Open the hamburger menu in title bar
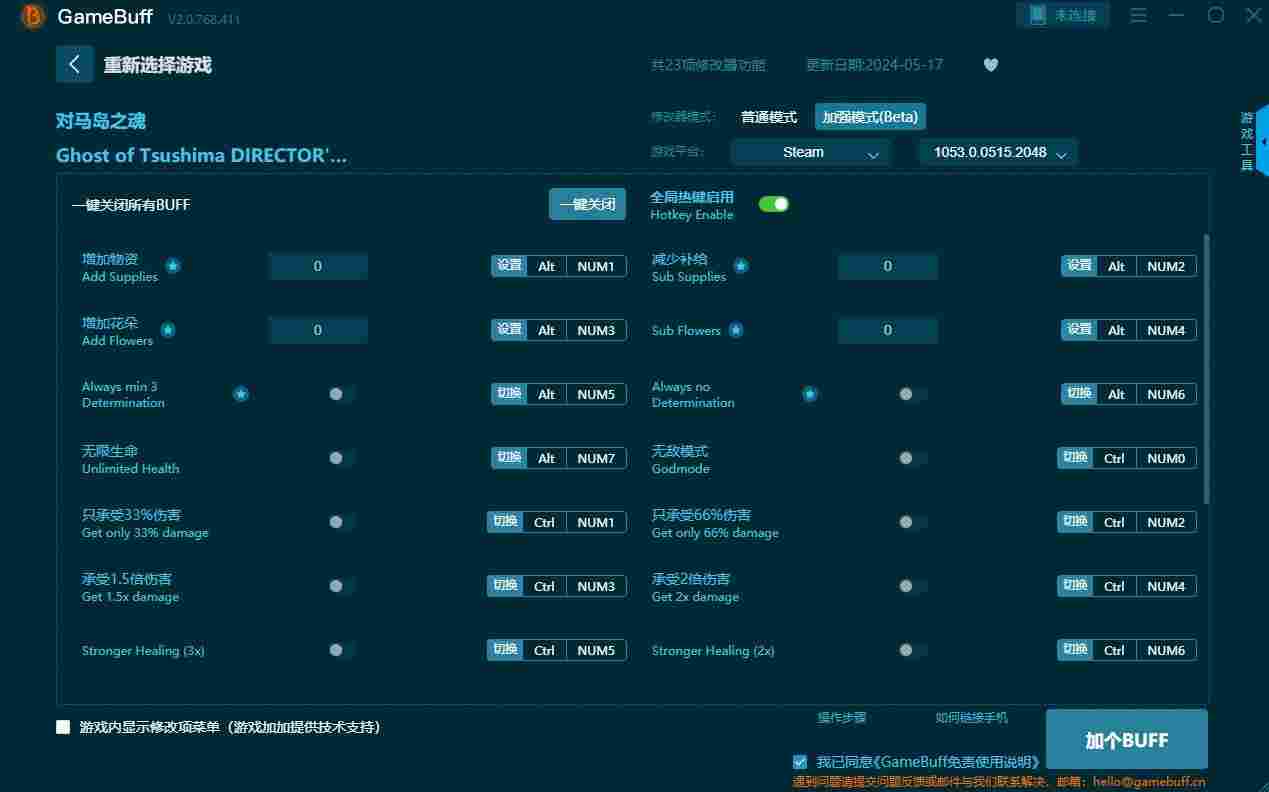The image size is (1269, 792). 1138,15
